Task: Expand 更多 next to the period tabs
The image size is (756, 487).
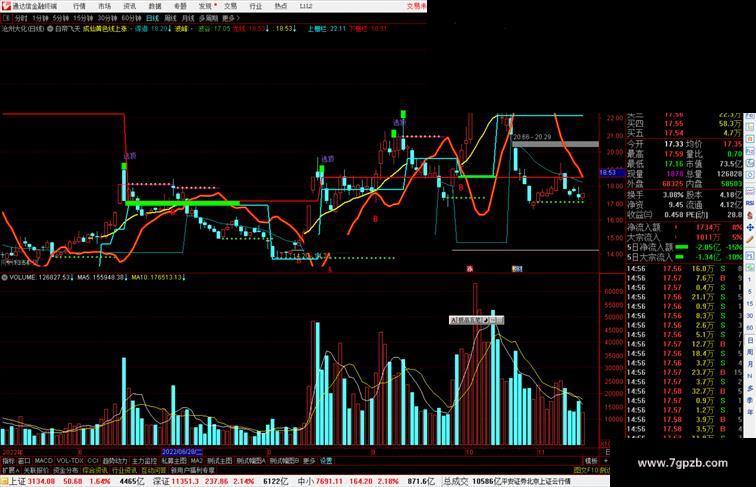Action: point(230,18)
